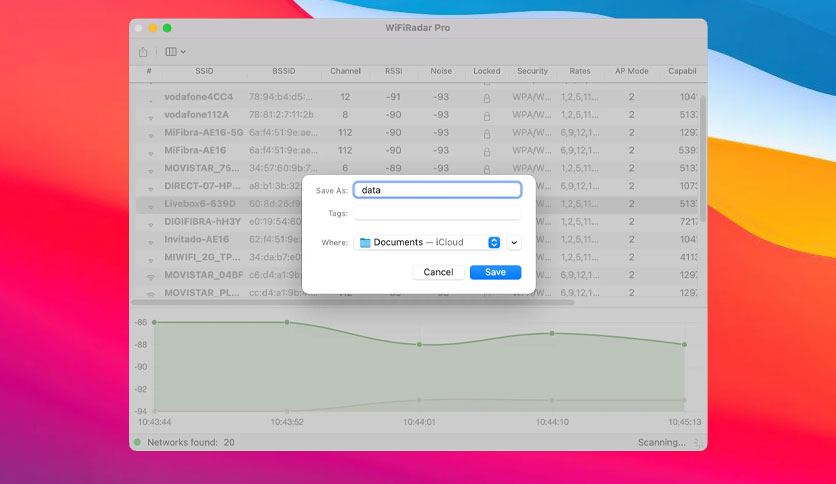Sort by the Locked column header
The width and height of the screenshot is (836, 484).
click(x=487, y=71)
